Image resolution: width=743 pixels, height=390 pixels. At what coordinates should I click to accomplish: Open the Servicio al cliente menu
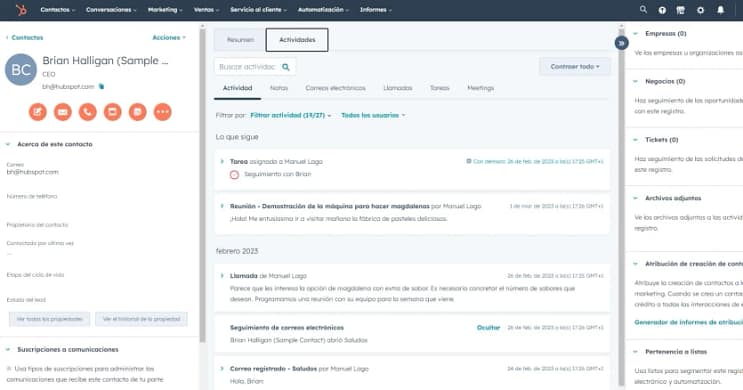click(258, 9)
